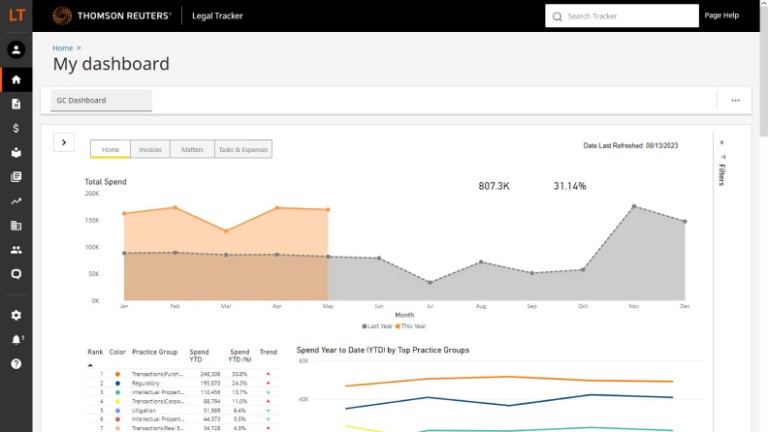The width and height of the screenshot is (768, 432).
Task: Switch to the Invoices tab
Action: tap(150, 149)
